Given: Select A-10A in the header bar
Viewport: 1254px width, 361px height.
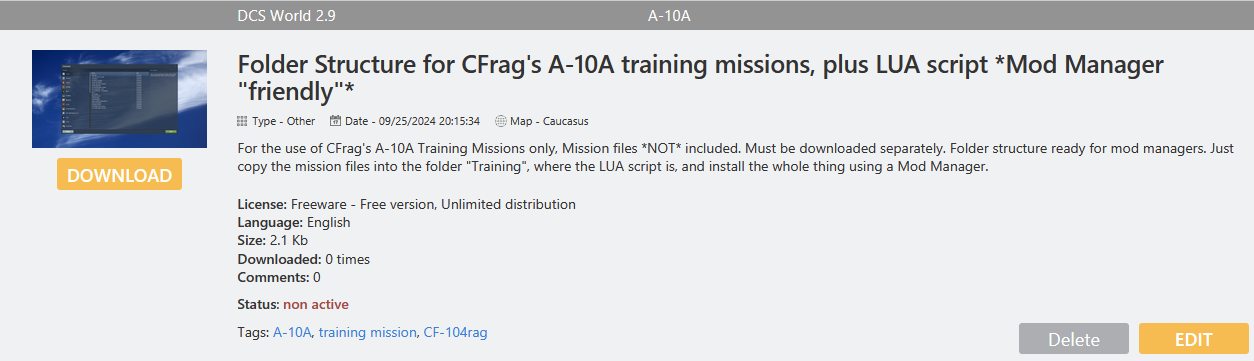Looking at the screenshot, I should tap(670, 16).
